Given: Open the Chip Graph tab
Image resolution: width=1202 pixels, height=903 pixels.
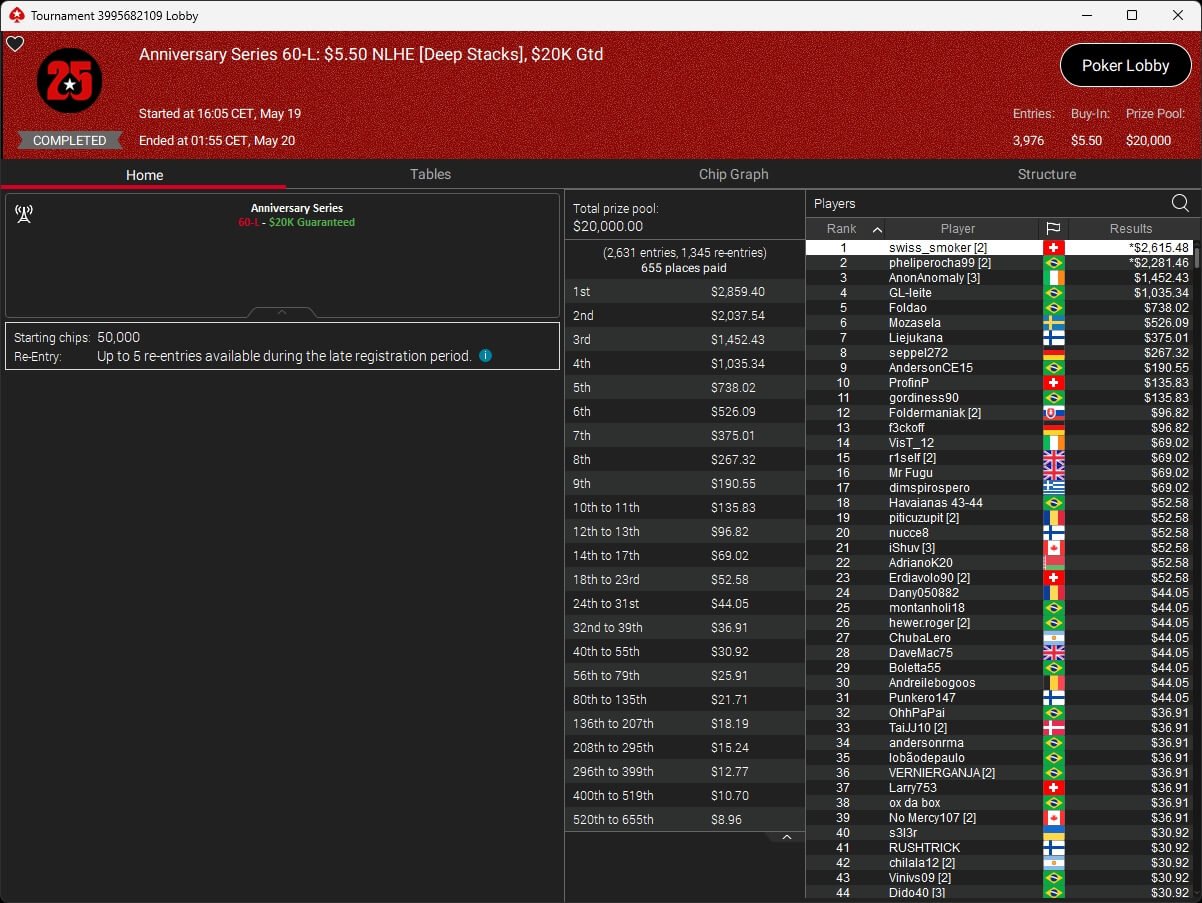Looking at the screenshot, I should (733, 174).
